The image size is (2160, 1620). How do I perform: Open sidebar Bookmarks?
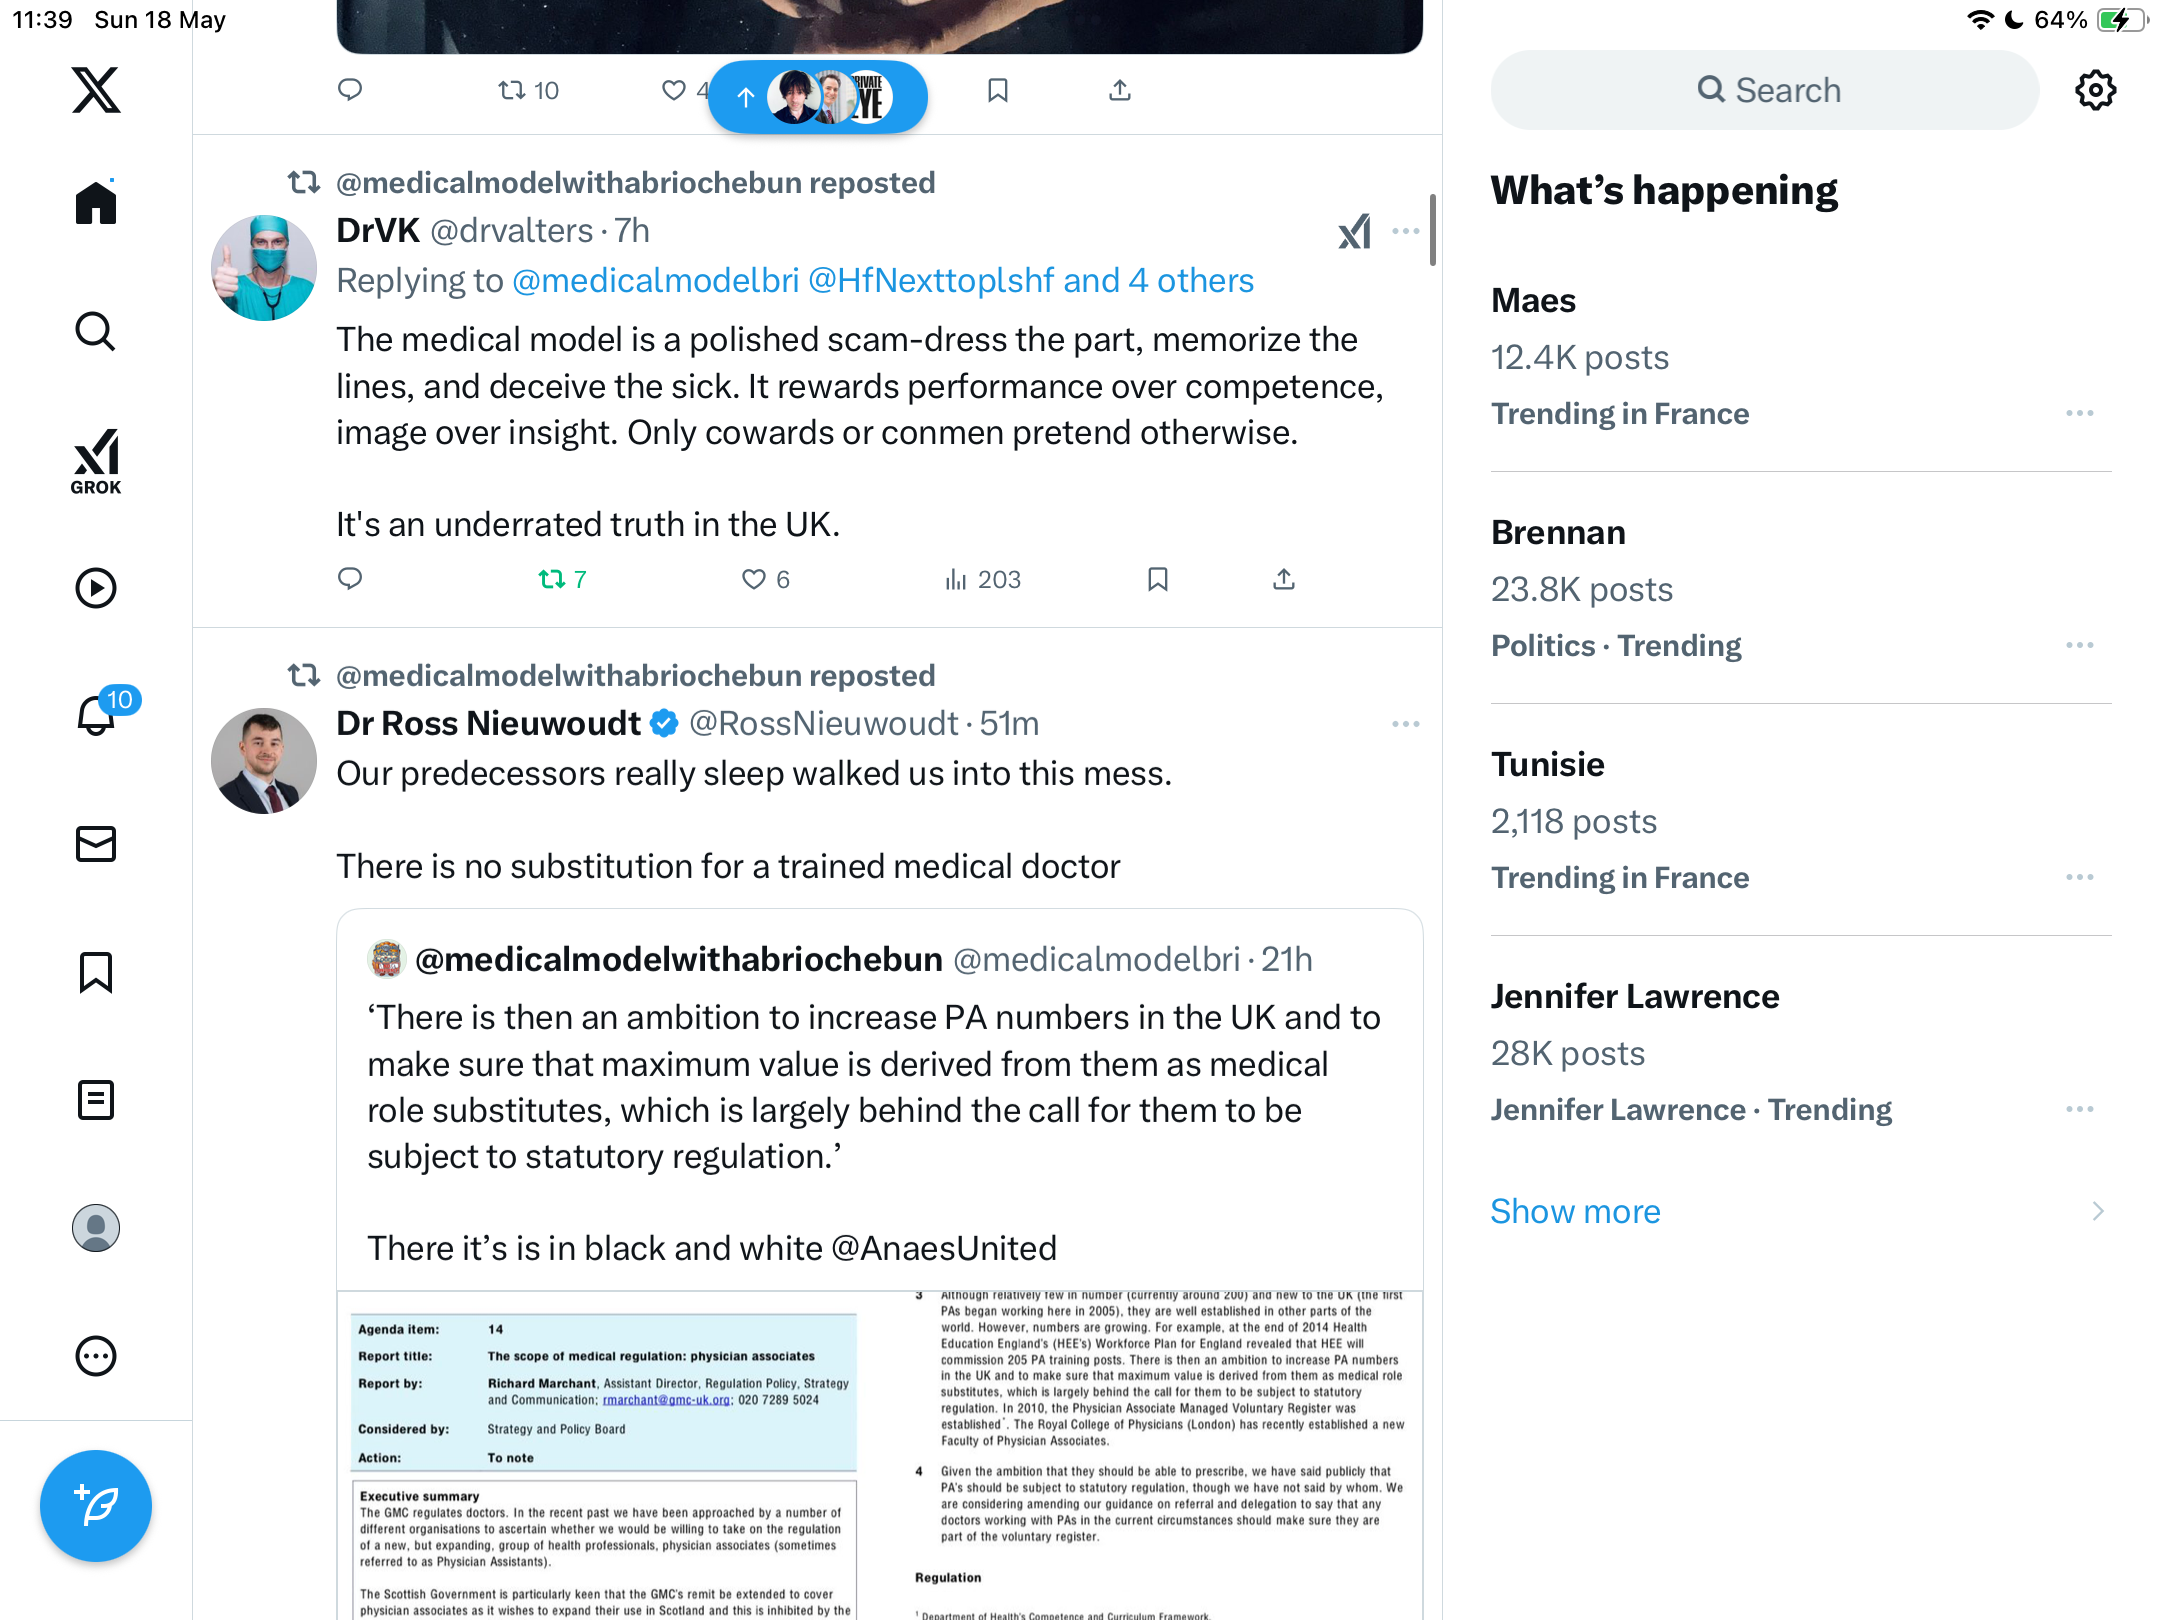point(96,972)
